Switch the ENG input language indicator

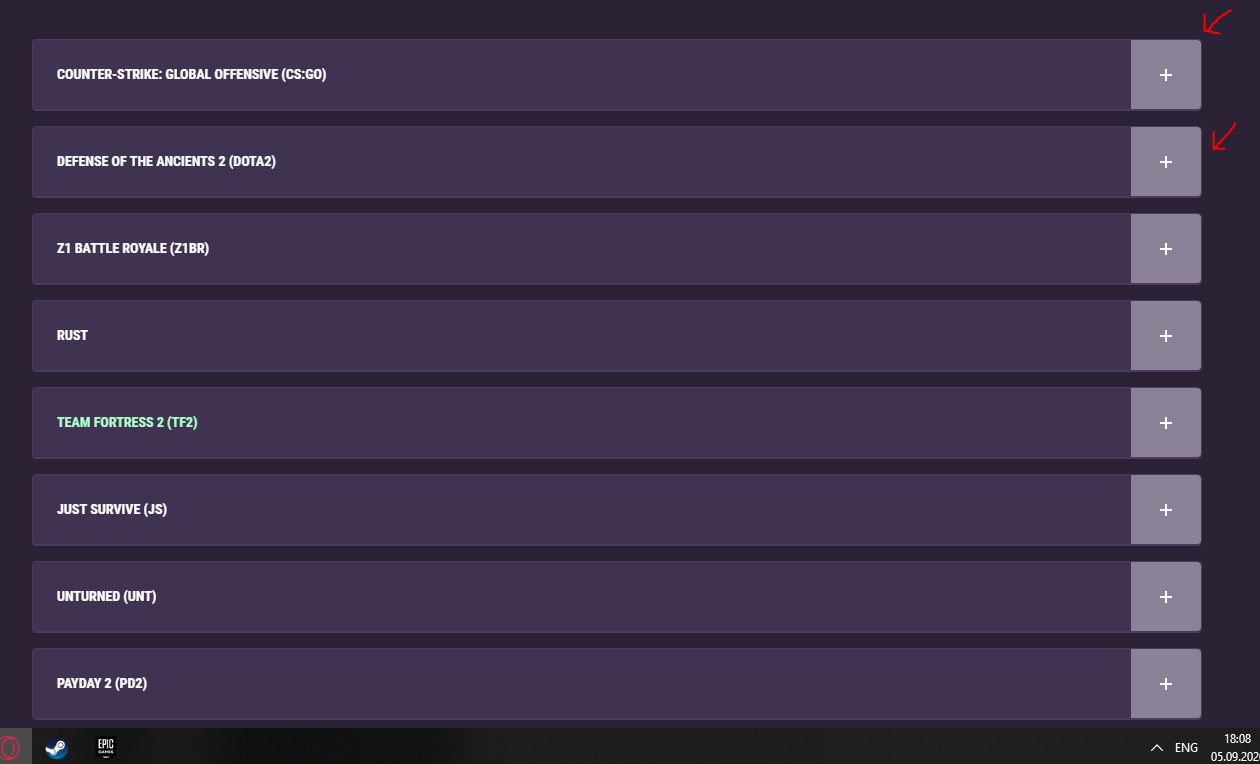[x=1186, y=747]
